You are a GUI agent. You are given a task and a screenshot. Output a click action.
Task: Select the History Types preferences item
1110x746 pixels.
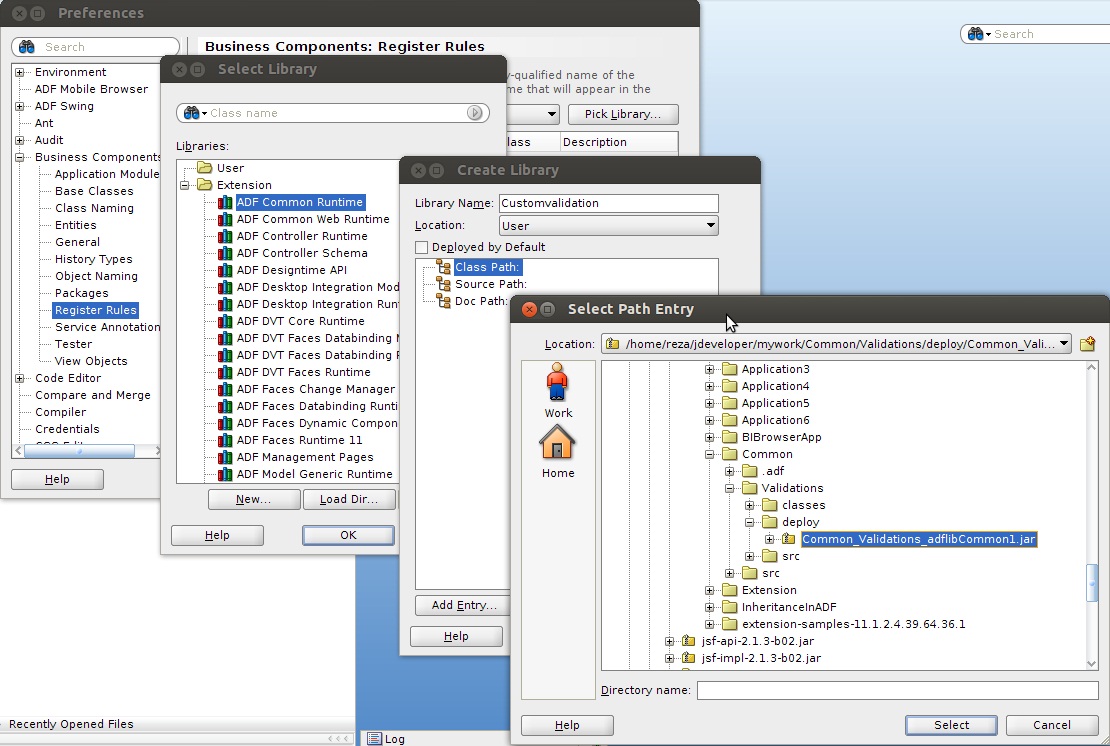[93, 259]
